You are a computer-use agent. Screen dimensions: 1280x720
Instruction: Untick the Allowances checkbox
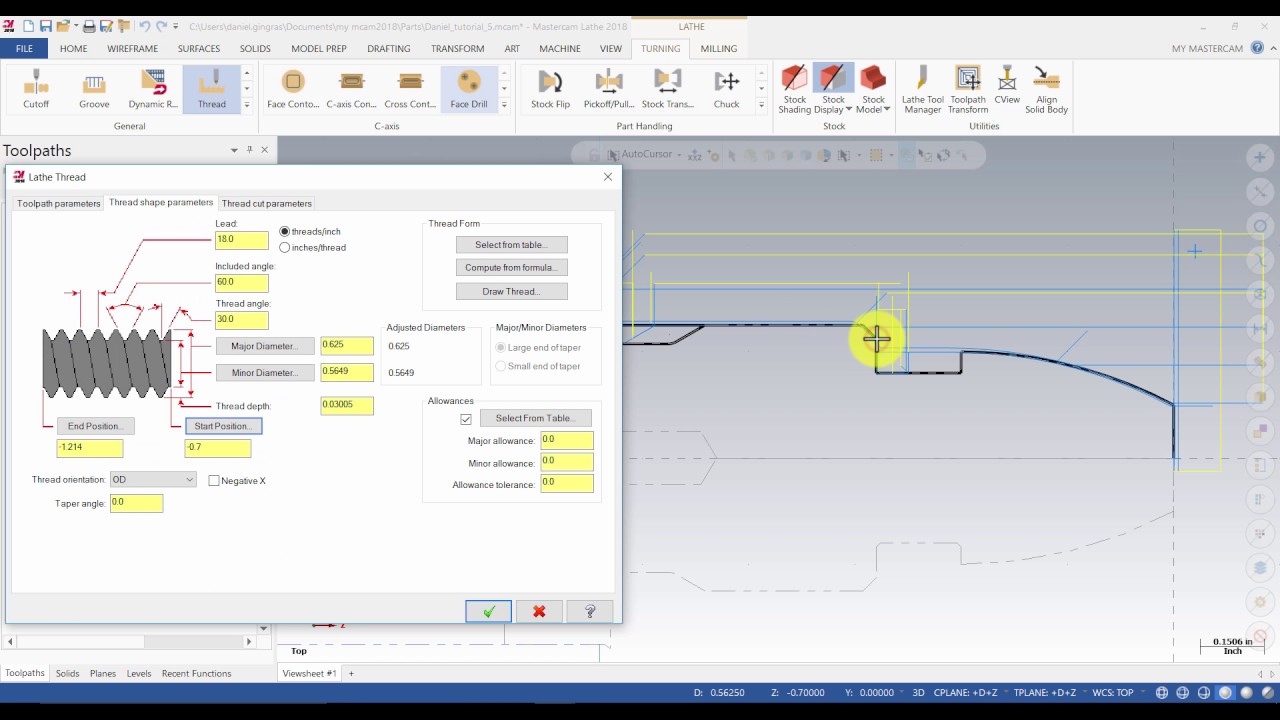pyautogui.click(x=466, y=419)
